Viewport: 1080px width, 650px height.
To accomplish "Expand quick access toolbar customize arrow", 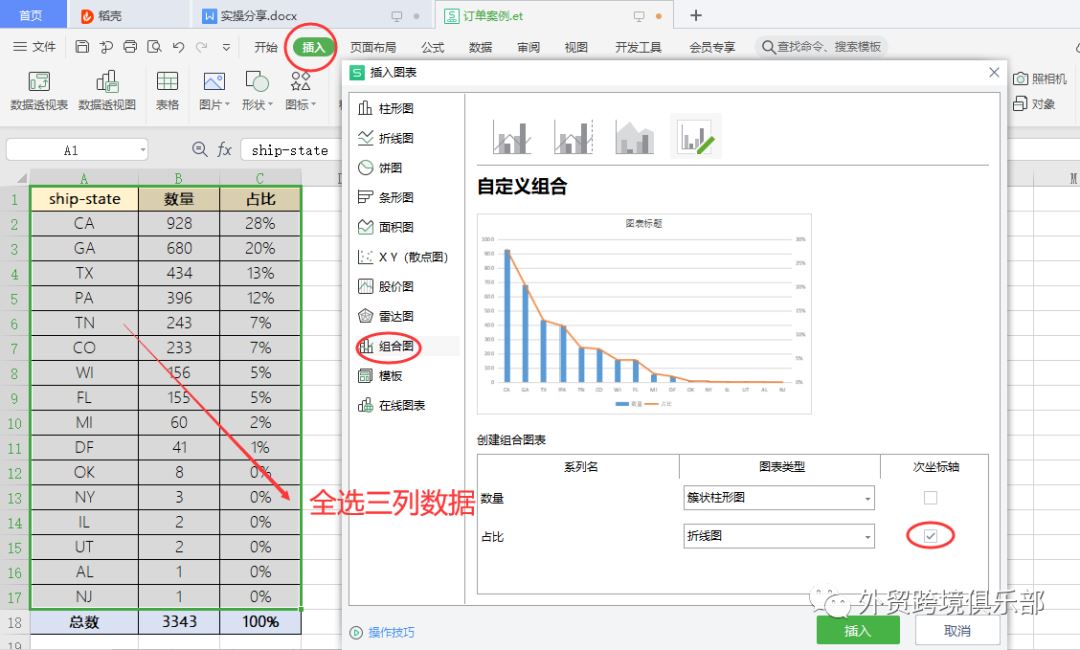I will pos(226,47).
